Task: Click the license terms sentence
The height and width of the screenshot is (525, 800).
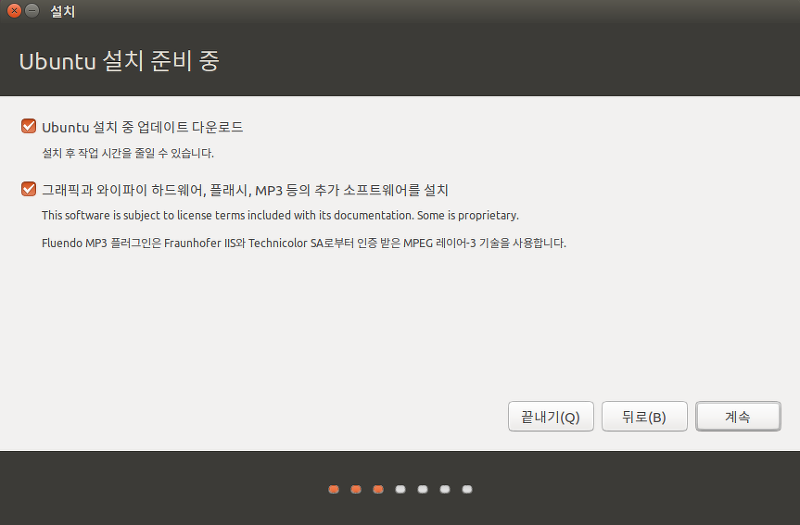Action: click(280, 215)
